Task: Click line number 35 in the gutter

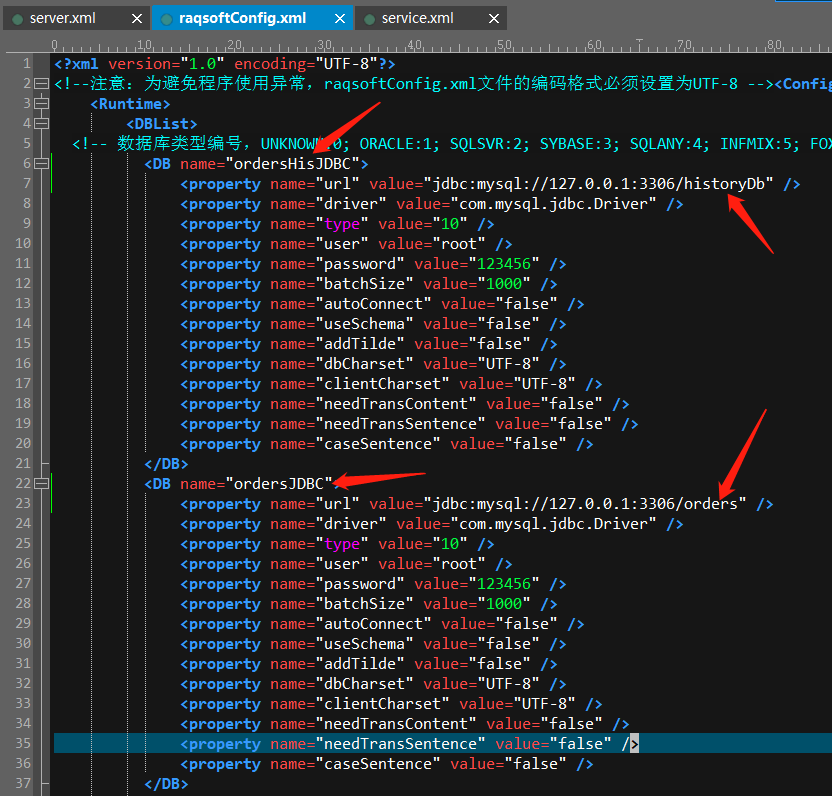Action: click(x=23, y=744)
